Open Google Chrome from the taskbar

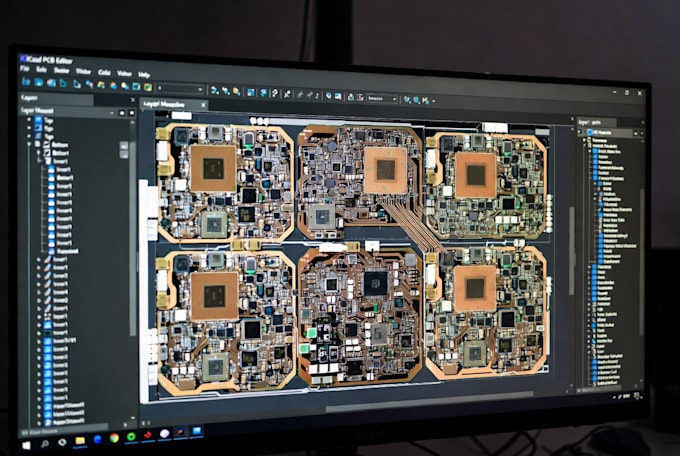click(x=114, y=438)
